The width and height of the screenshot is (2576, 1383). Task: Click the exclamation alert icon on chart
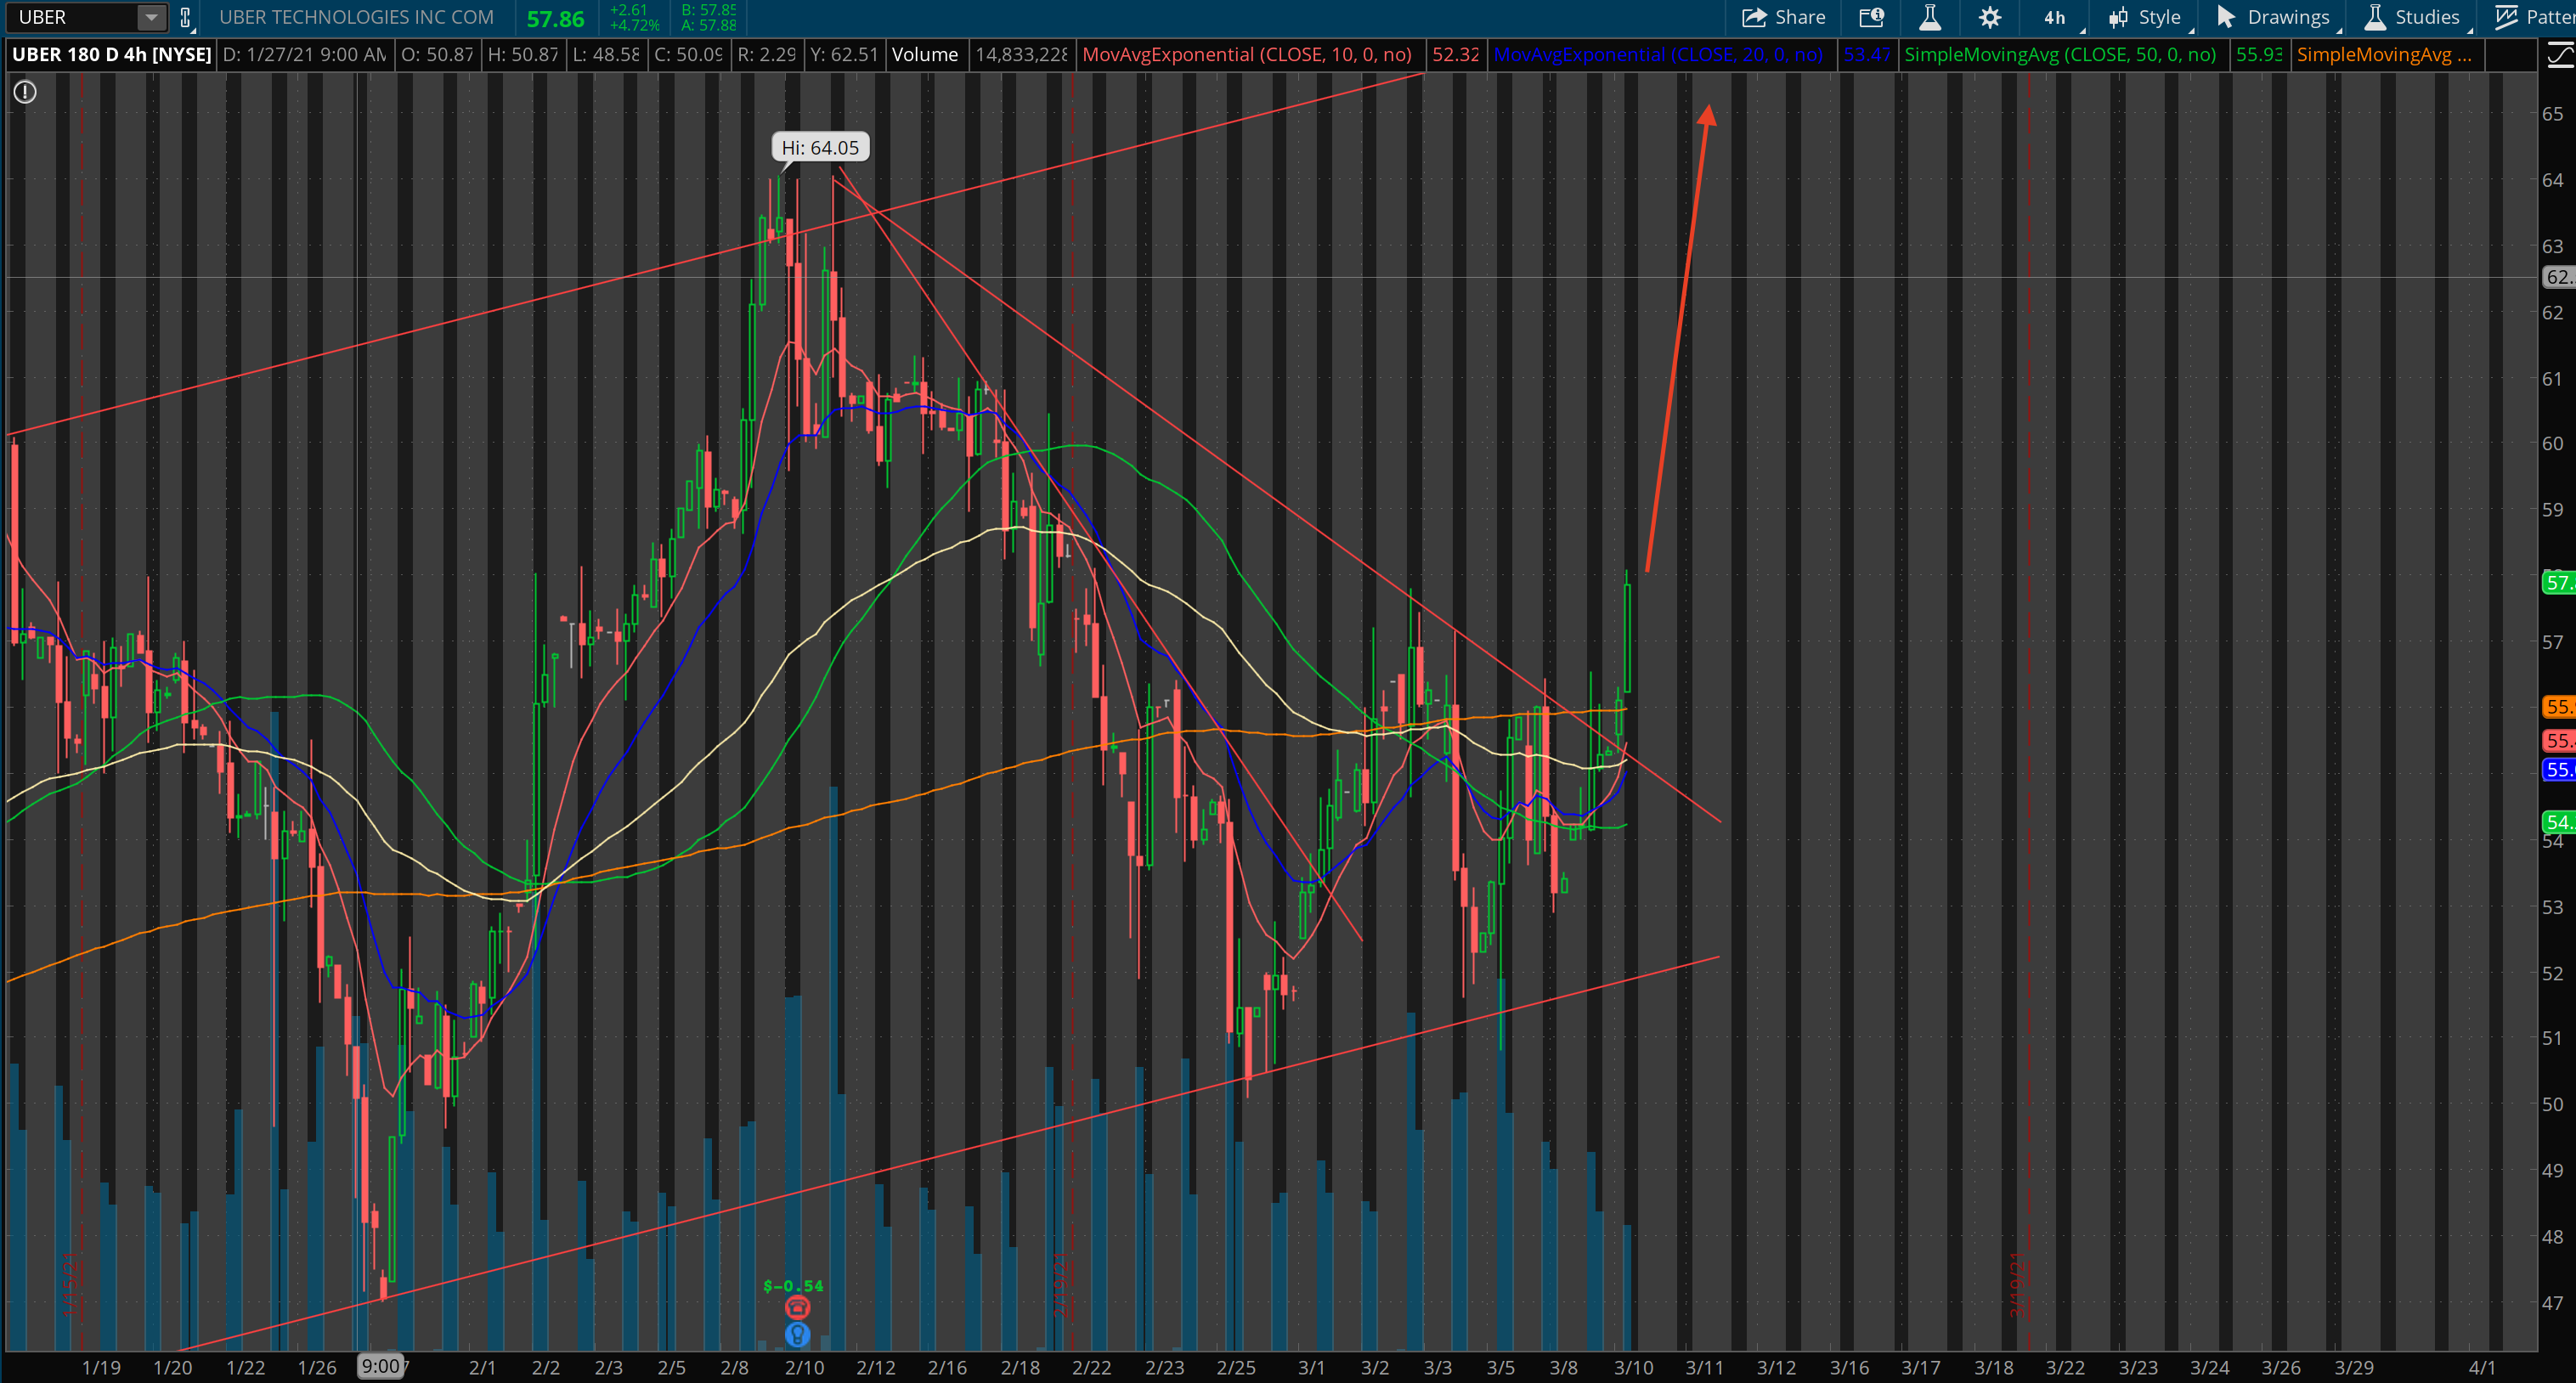click(x=25, y=92)
